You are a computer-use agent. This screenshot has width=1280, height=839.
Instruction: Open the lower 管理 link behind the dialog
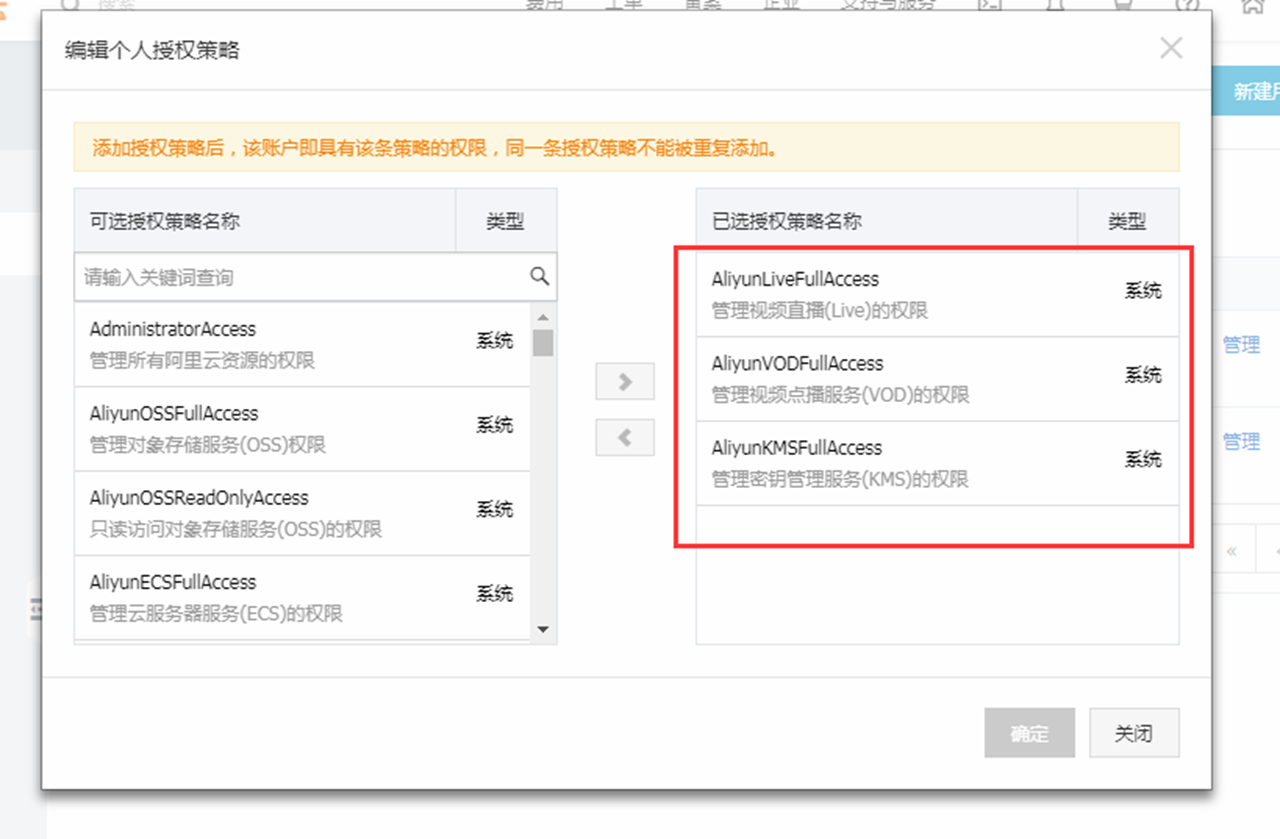[x=1241, y=441]
